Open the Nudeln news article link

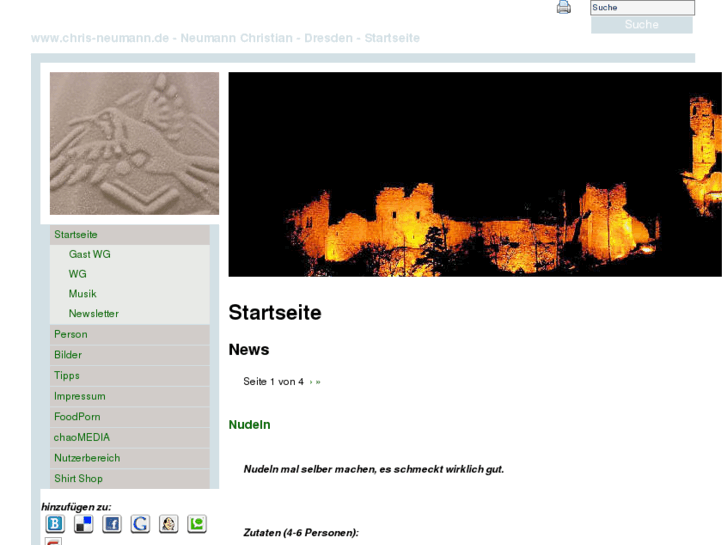click(249, 425)
